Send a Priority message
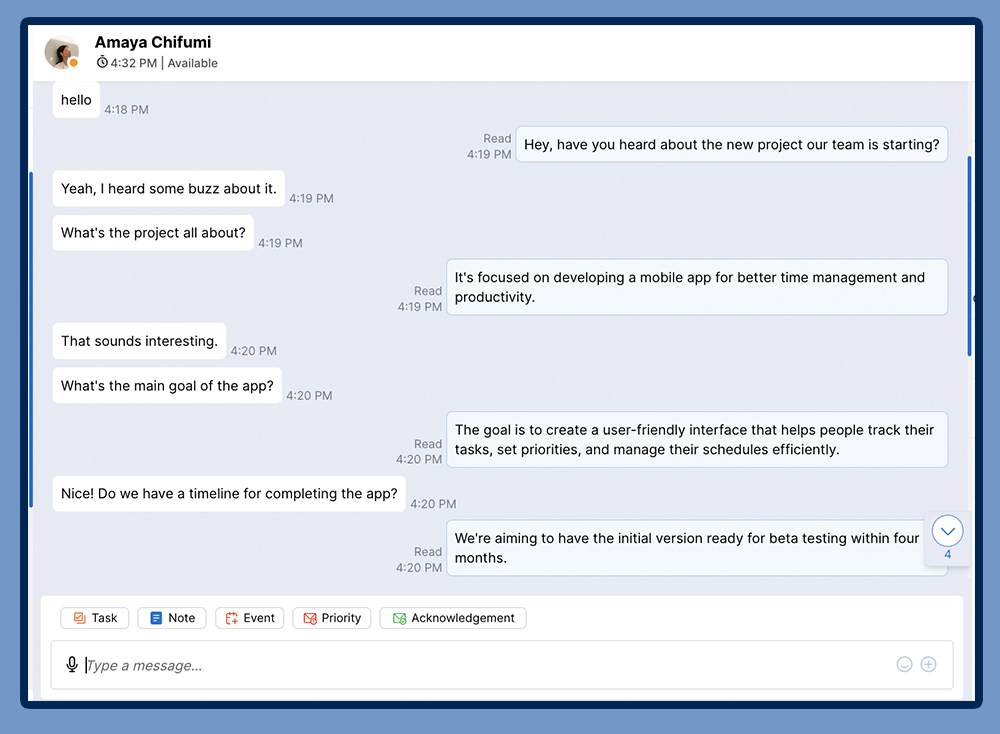Viewport: 1000px width, 734px height. point(332,618)
